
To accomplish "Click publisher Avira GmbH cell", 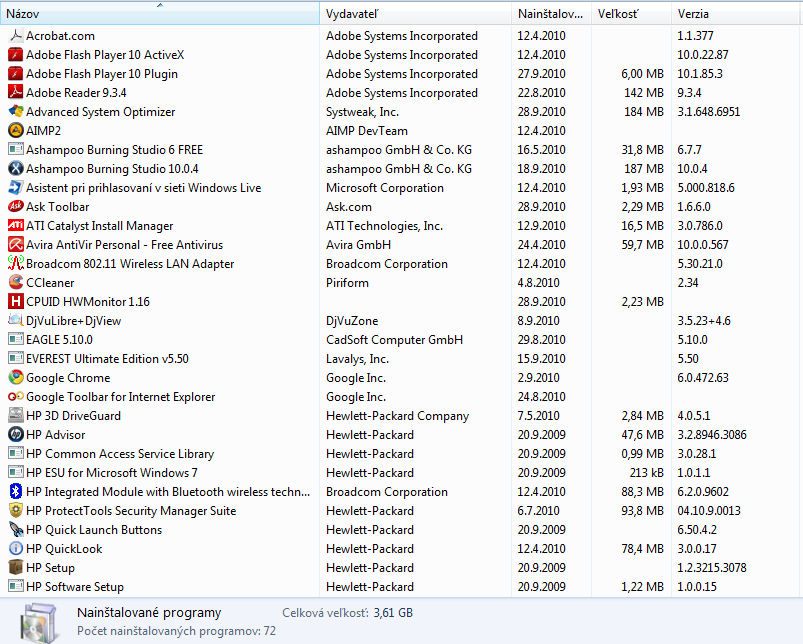I will tap(358, 245).
